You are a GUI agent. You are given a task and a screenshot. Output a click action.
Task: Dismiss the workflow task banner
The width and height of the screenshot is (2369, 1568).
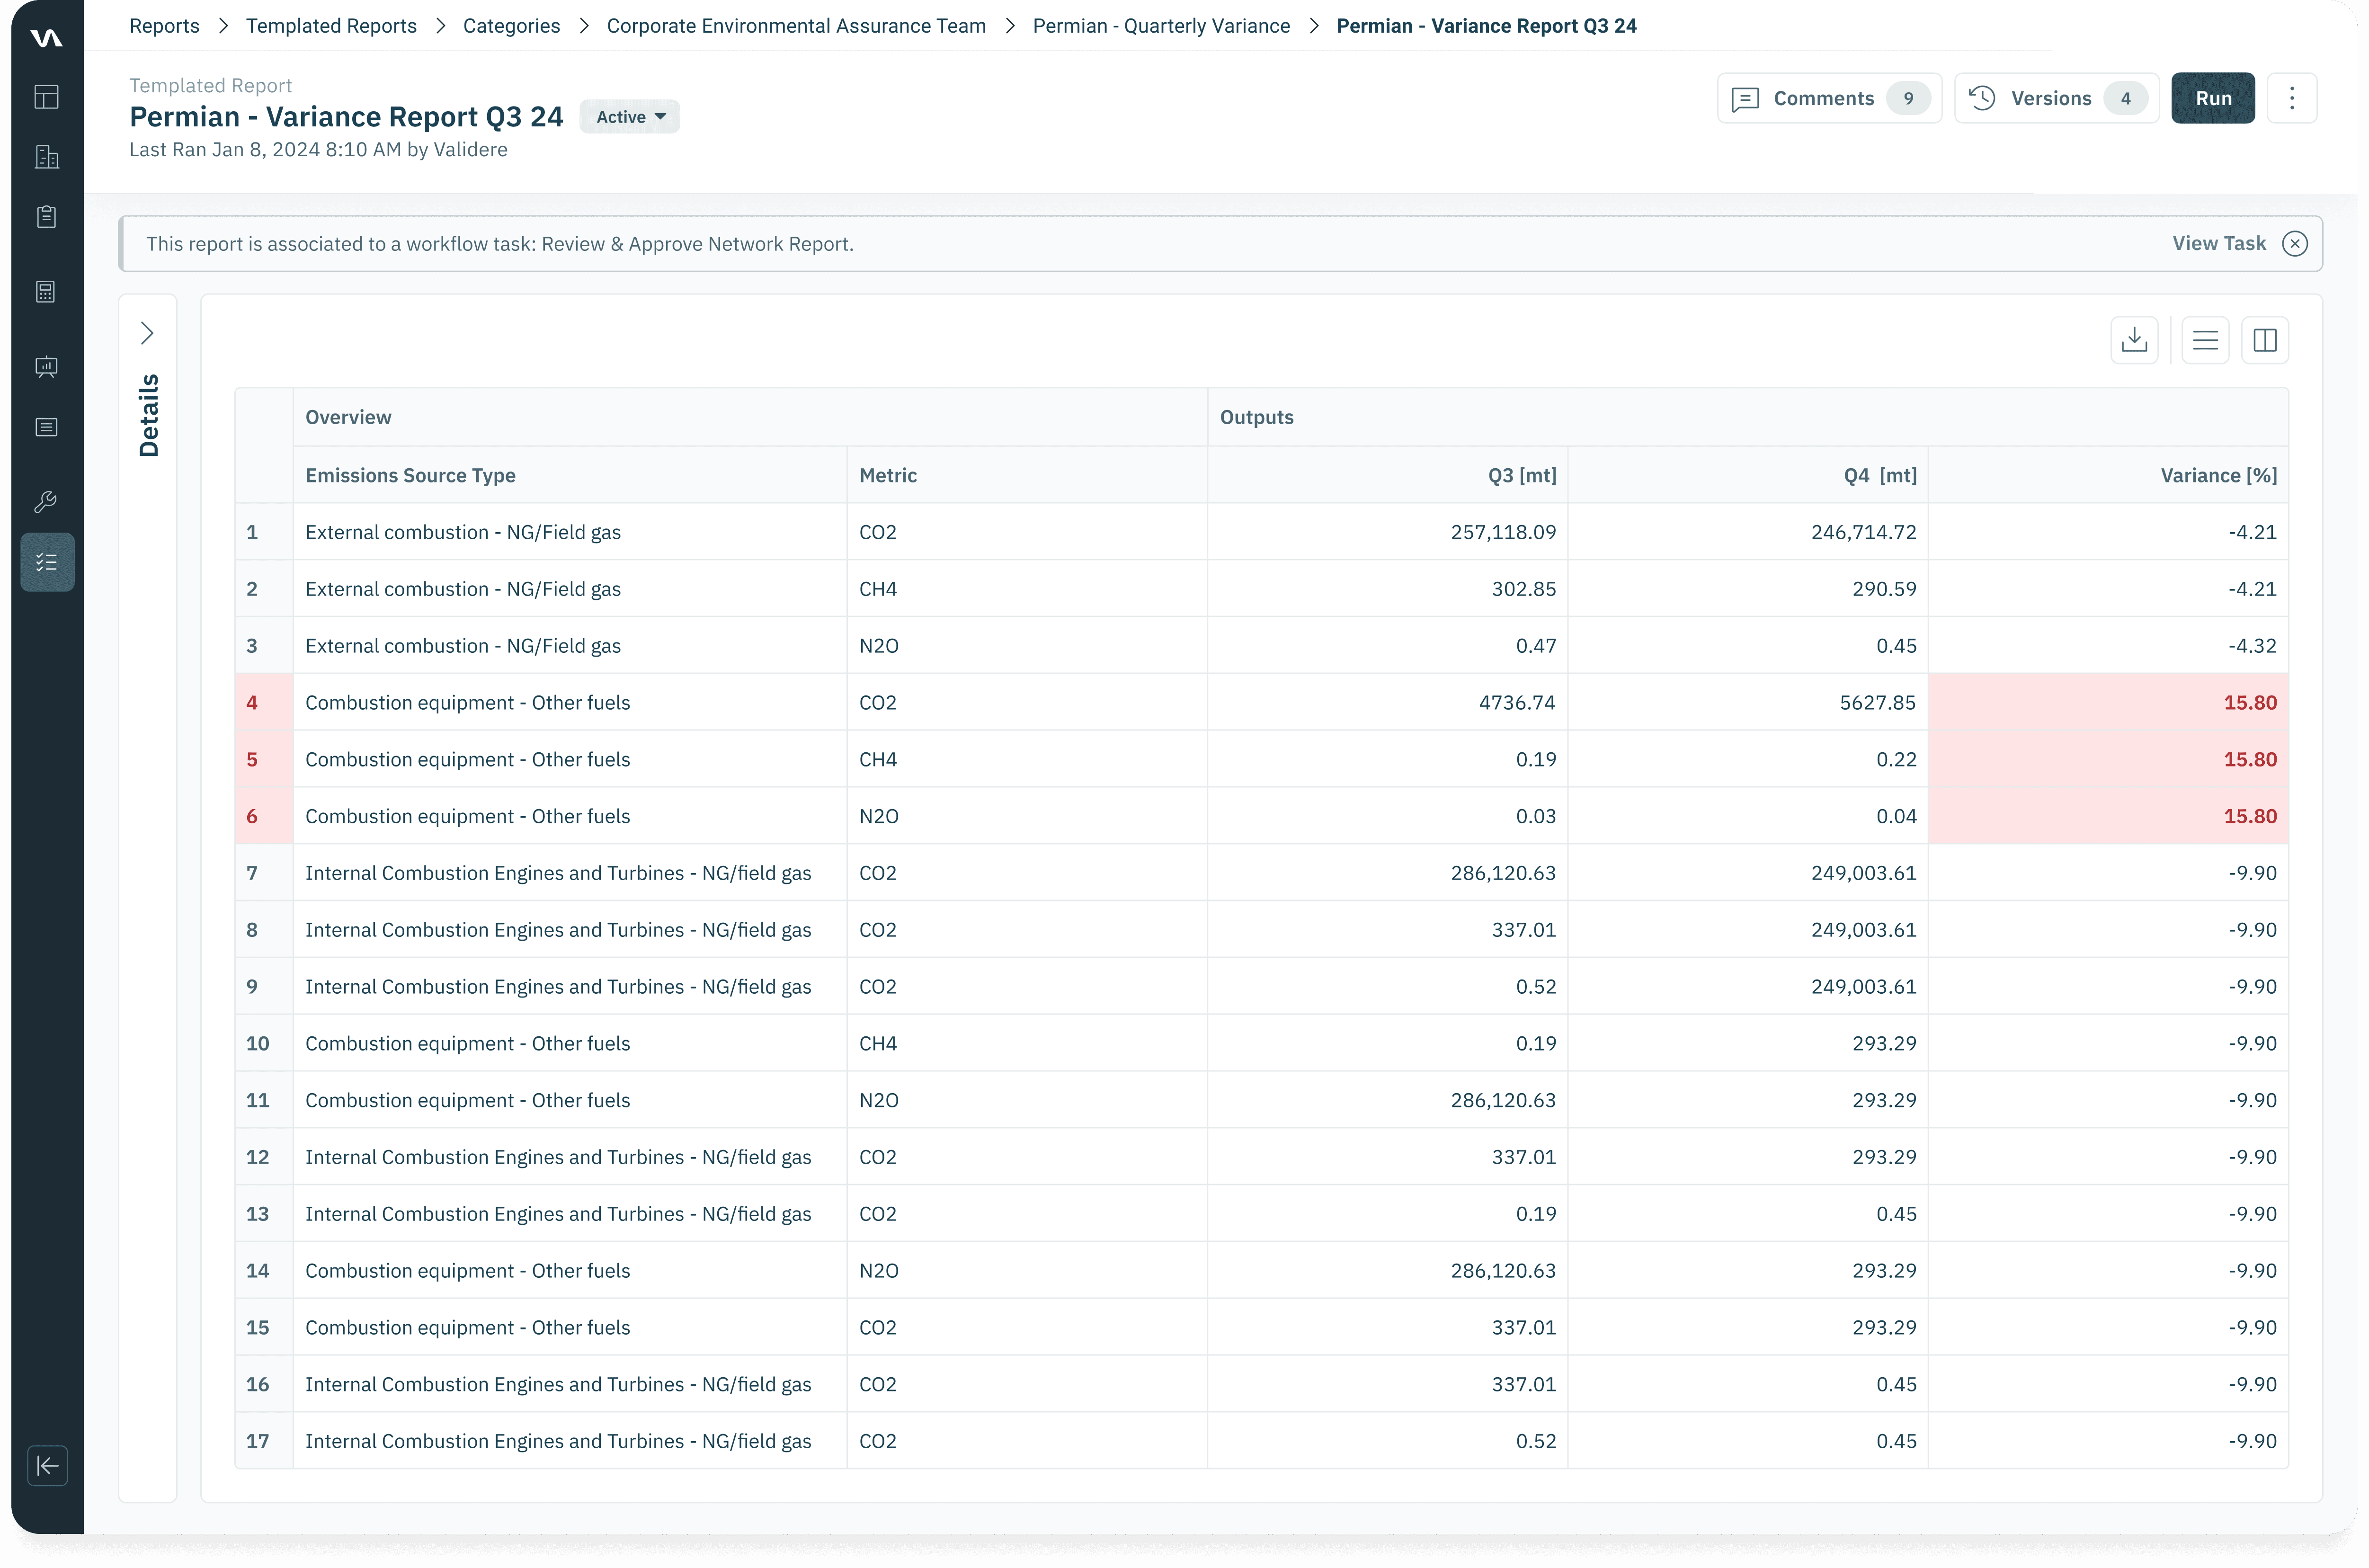pyautogui.click(x=2295, y=244)
